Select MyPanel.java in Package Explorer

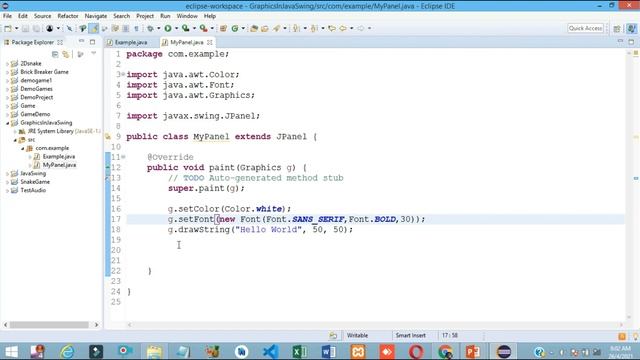pos(59,165)
